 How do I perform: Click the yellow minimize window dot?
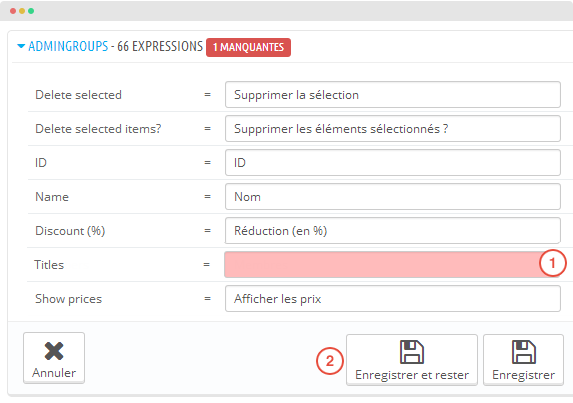pyautogui.click(x=22, y=11)
